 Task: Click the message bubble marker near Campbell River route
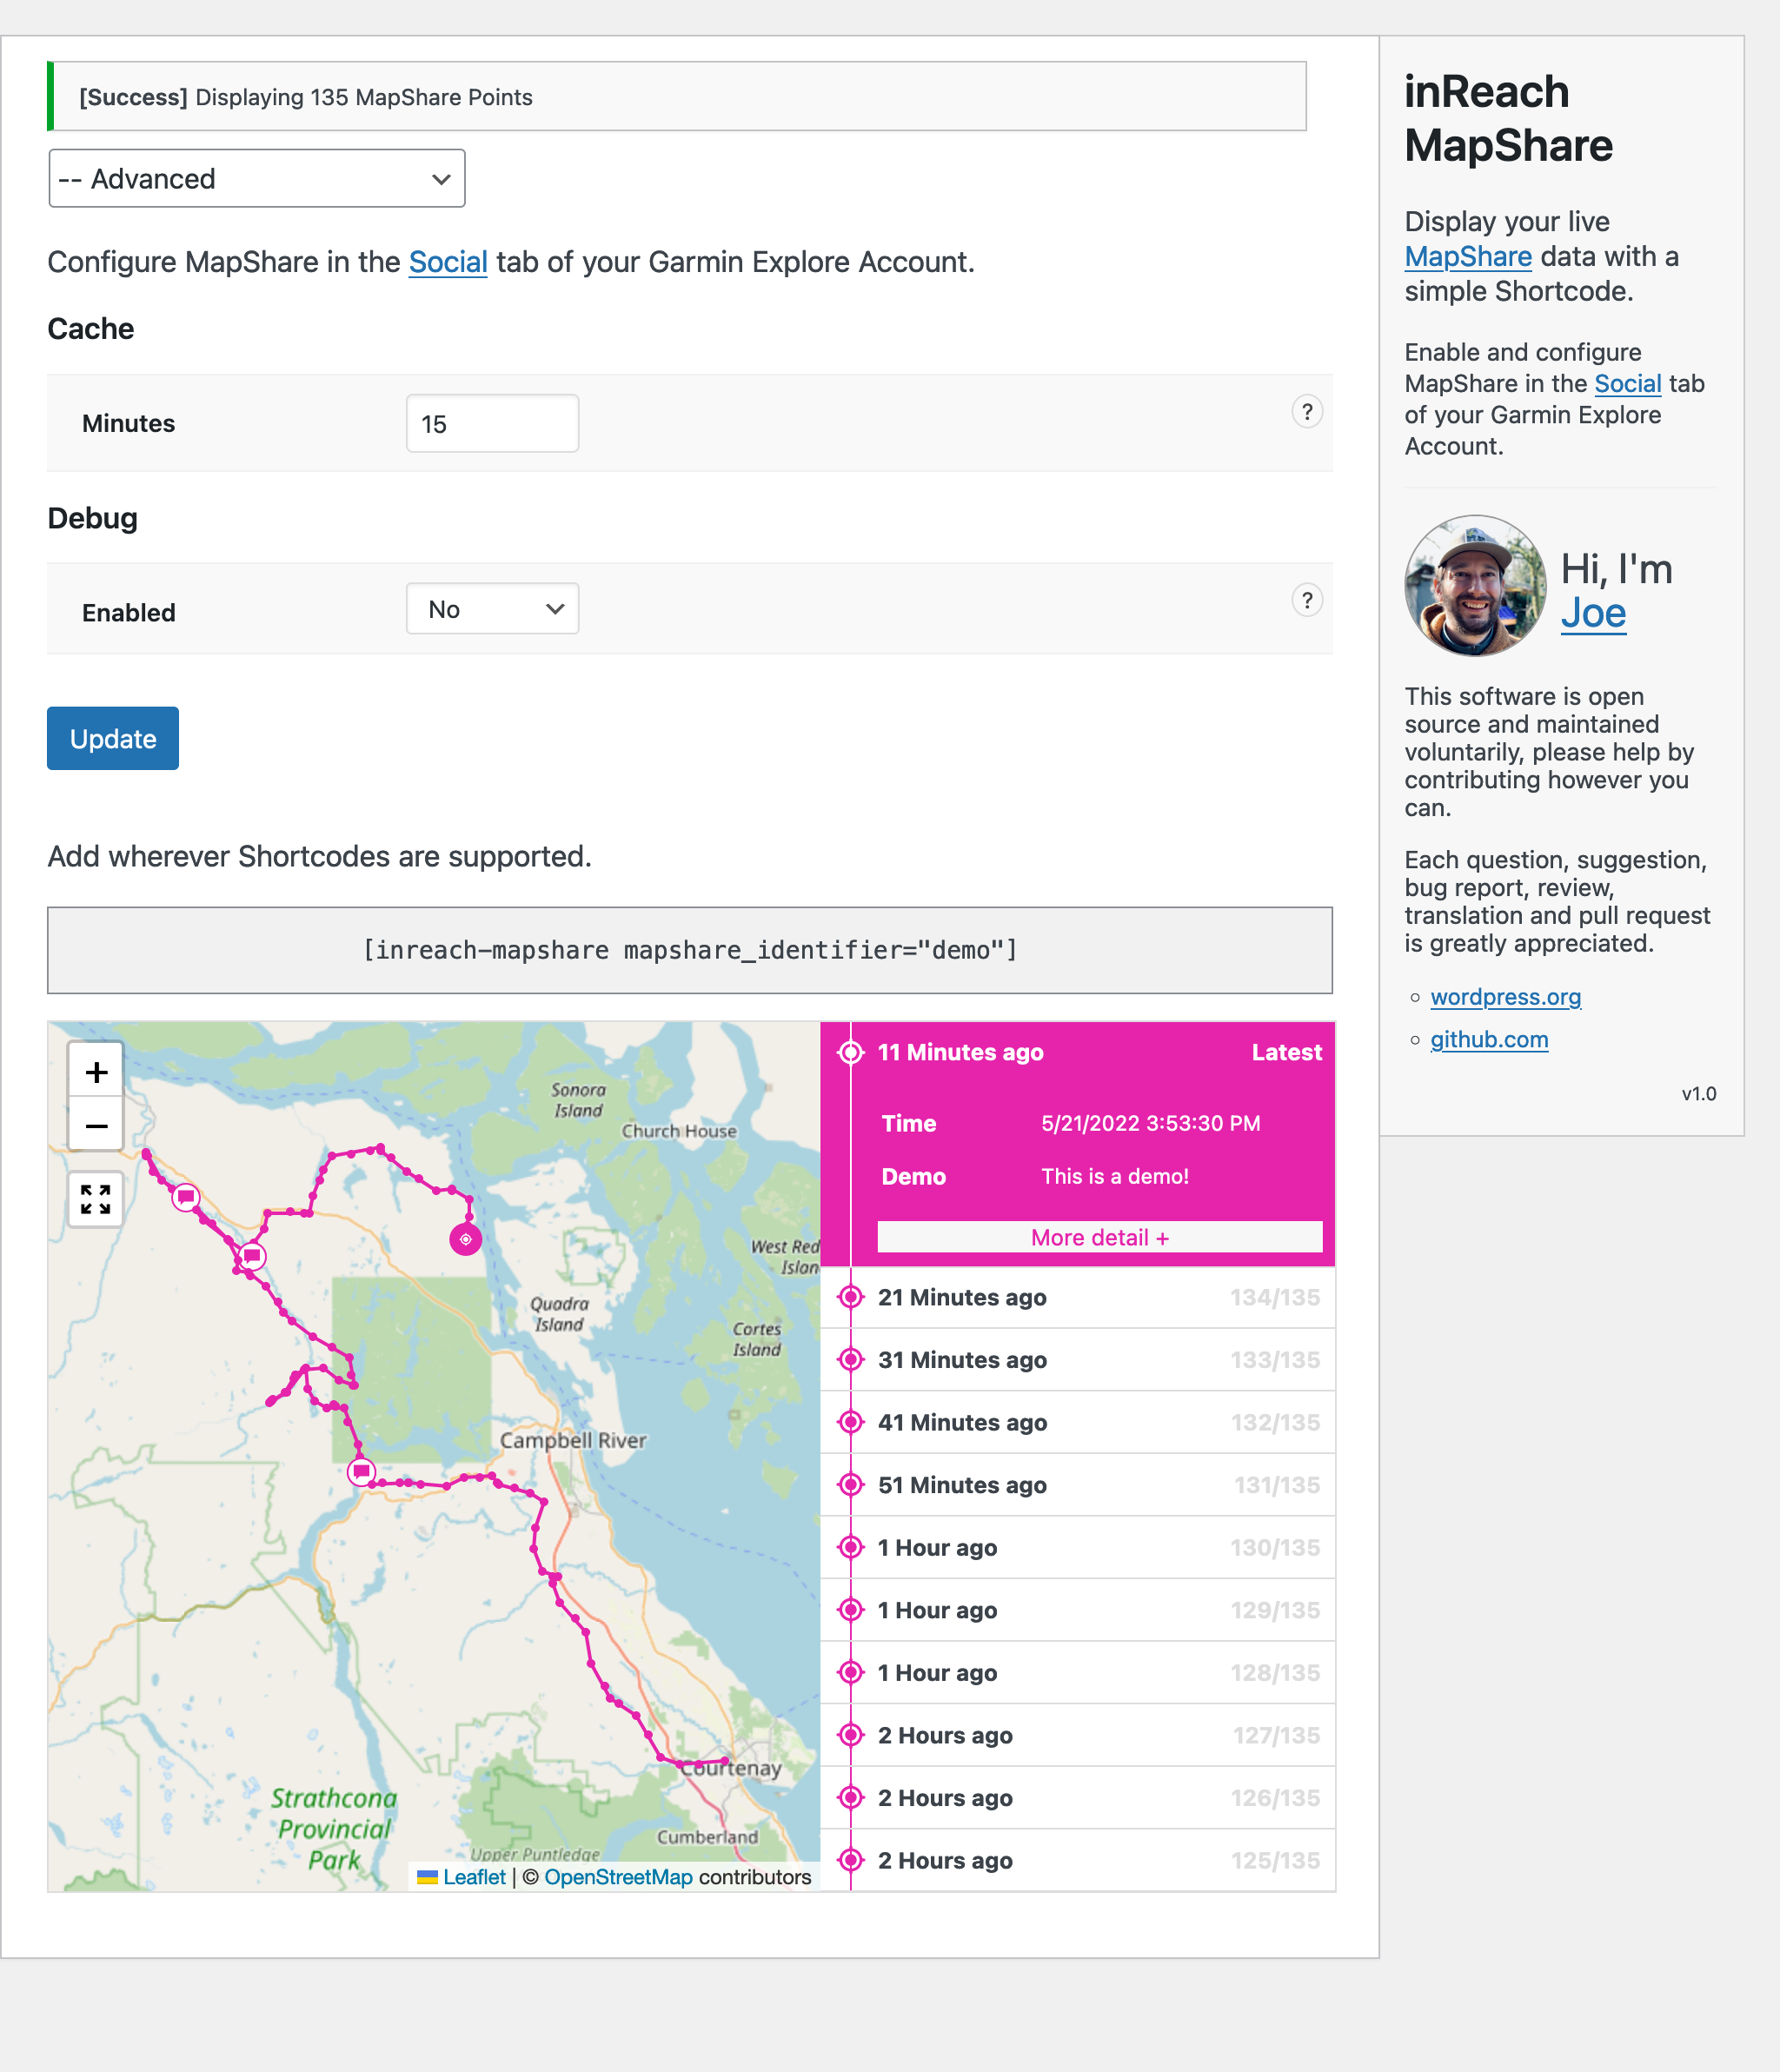click(x=361, y=1471)
